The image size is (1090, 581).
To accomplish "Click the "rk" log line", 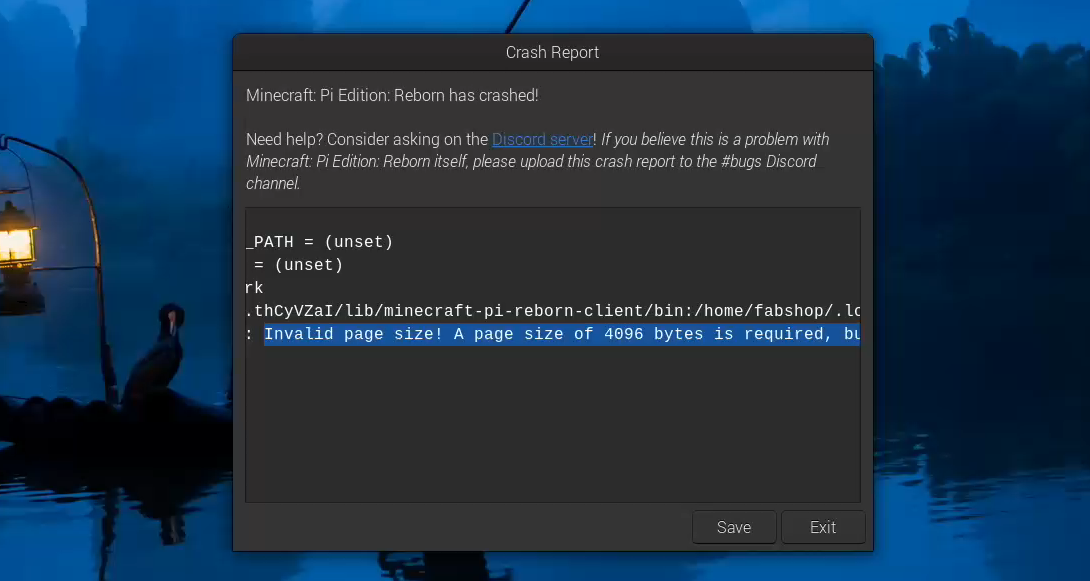I will tap(254, 288).
